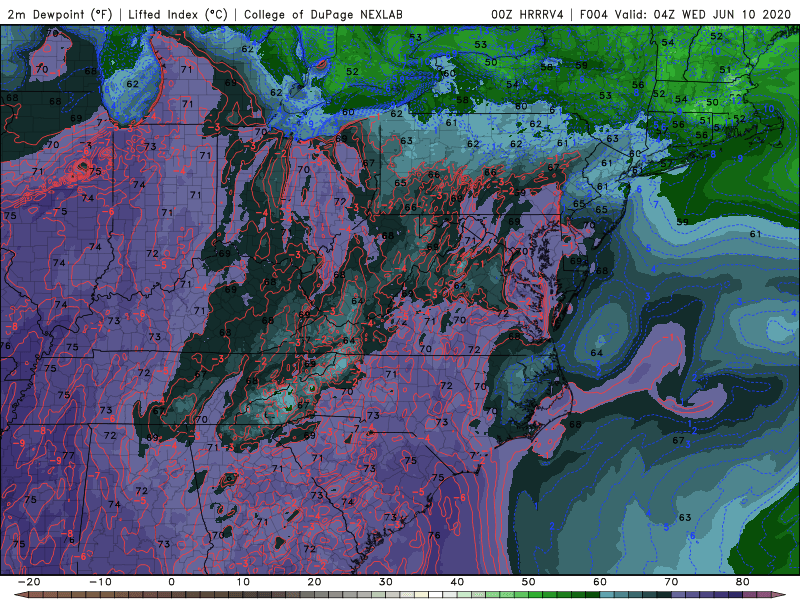Click the '20' label on the color scale
800x600 pixels.
click(x=314, y=582)
